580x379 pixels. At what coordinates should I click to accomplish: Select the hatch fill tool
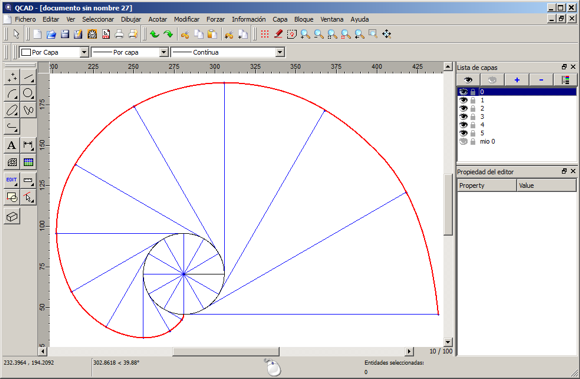[12, 162]
